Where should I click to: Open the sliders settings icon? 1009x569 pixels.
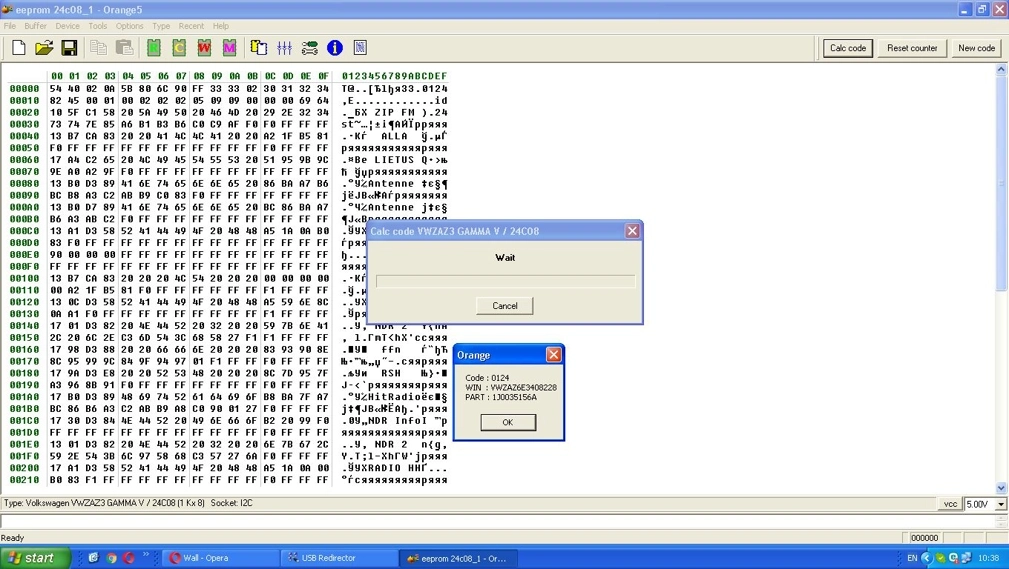click(284, 48)
